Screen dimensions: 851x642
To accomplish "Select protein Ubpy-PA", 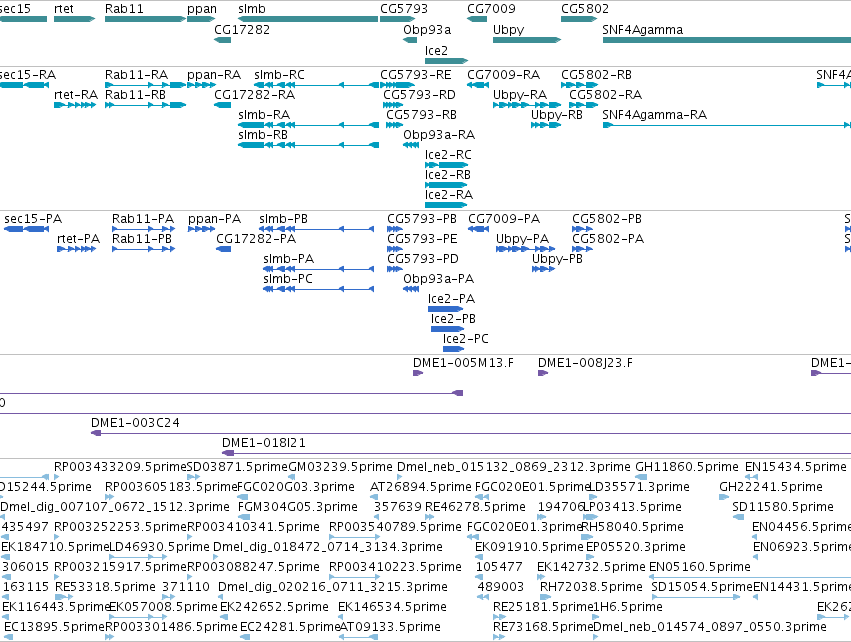I will tap(525, 249).
